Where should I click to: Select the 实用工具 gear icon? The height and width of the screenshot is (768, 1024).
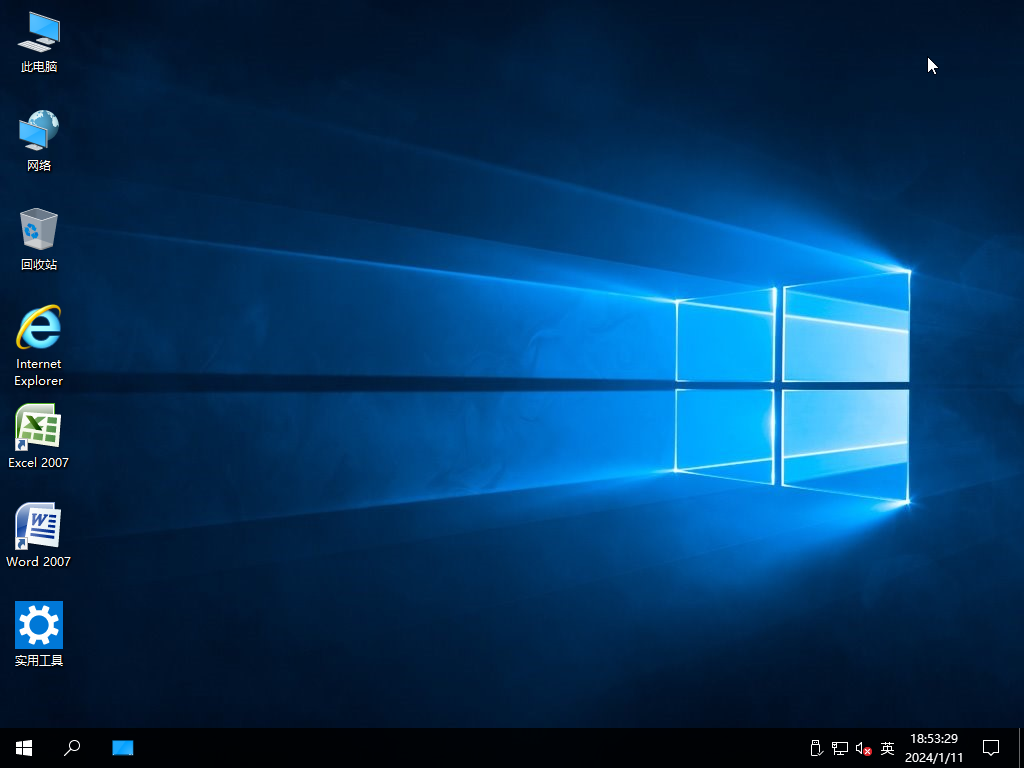pos(39,634)
